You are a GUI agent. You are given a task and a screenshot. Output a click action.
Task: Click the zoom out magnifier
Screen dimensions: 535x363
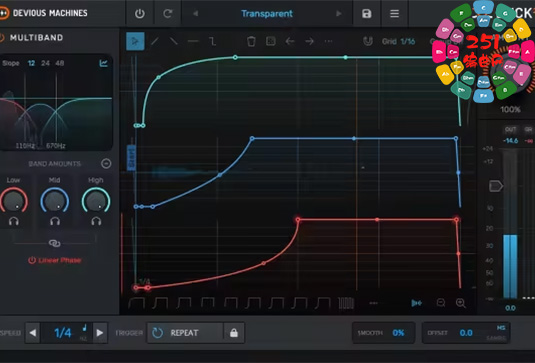tap(441, 303)
